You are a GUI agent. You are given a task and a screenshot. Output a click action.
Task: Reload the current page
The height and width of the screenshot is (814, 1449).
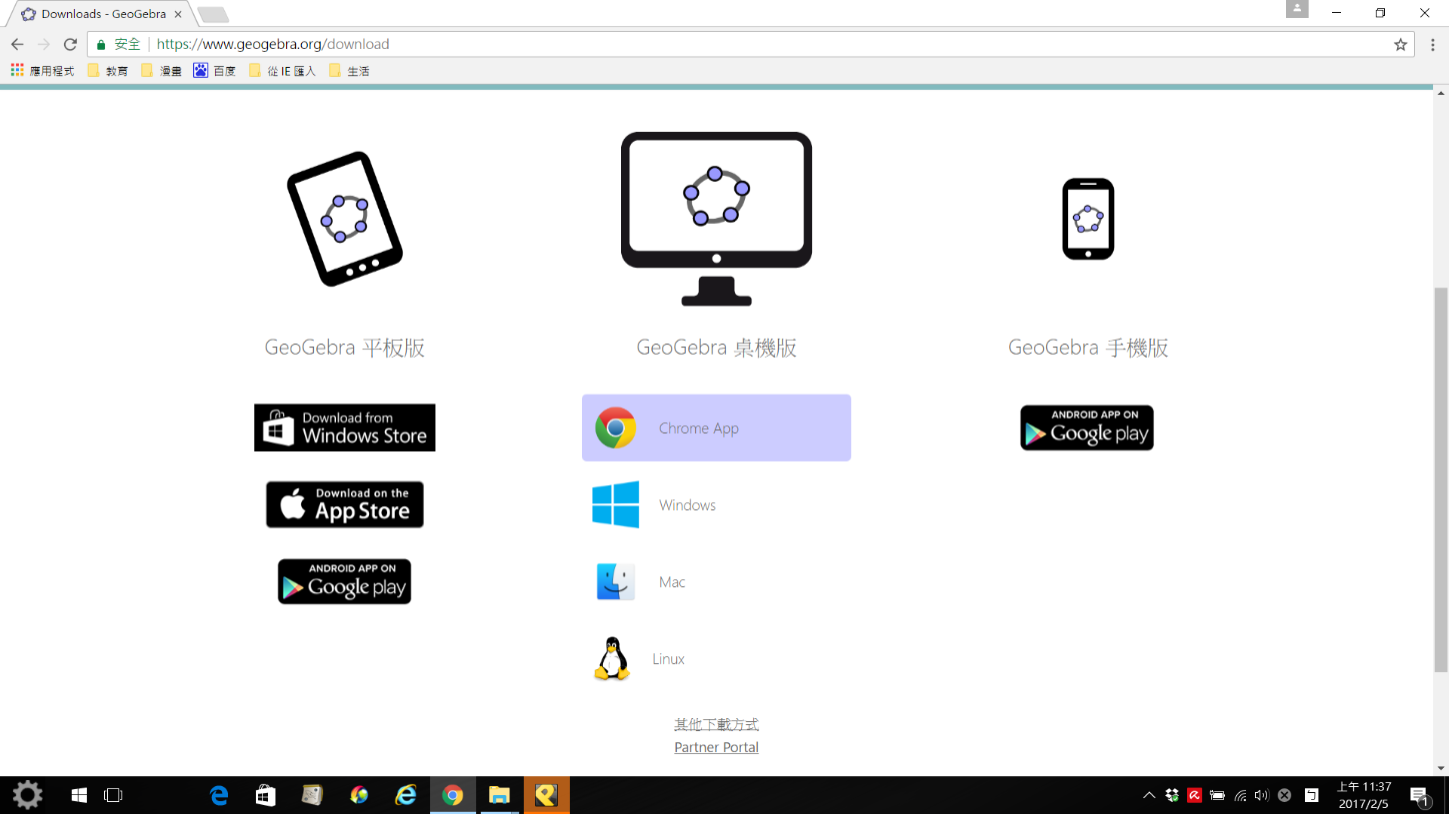[x=70, y=44]
